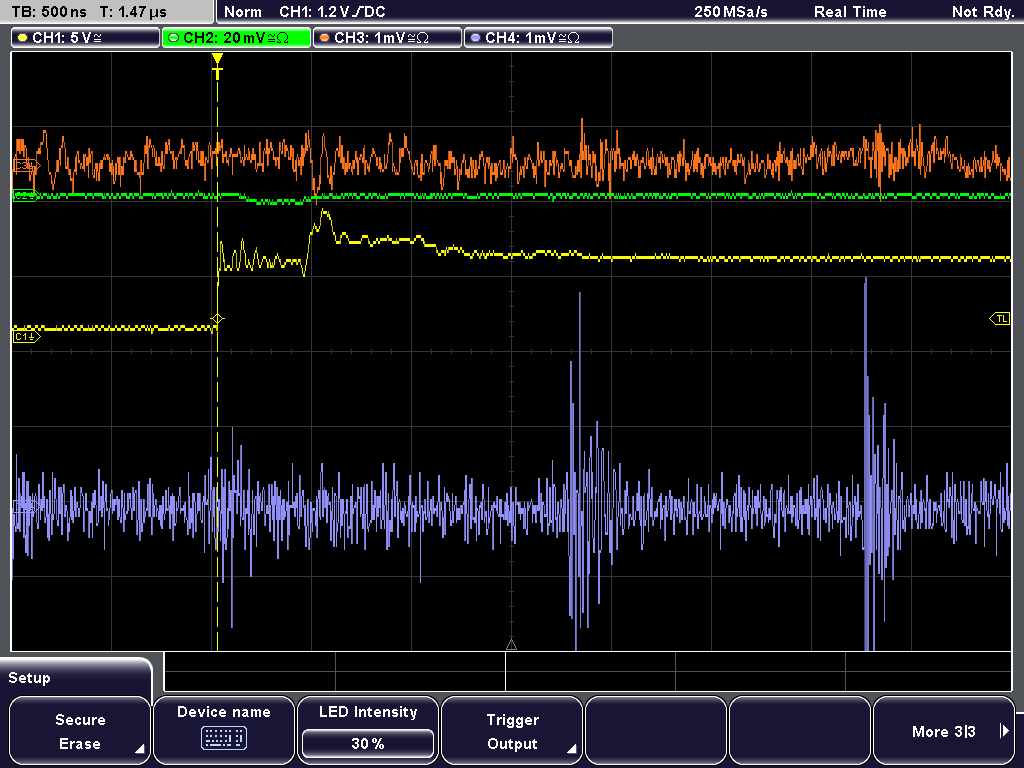Click the CH1: 1.2 V trigger source readout
This screenshot has height=768, width=1024.
(332, 12)
